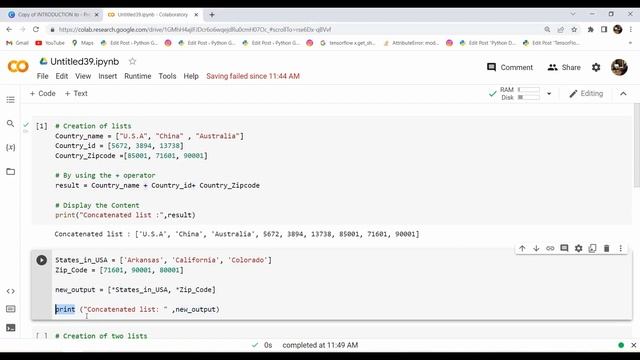Close the Untitled39.ipynb browser tab

coord(196,15)
